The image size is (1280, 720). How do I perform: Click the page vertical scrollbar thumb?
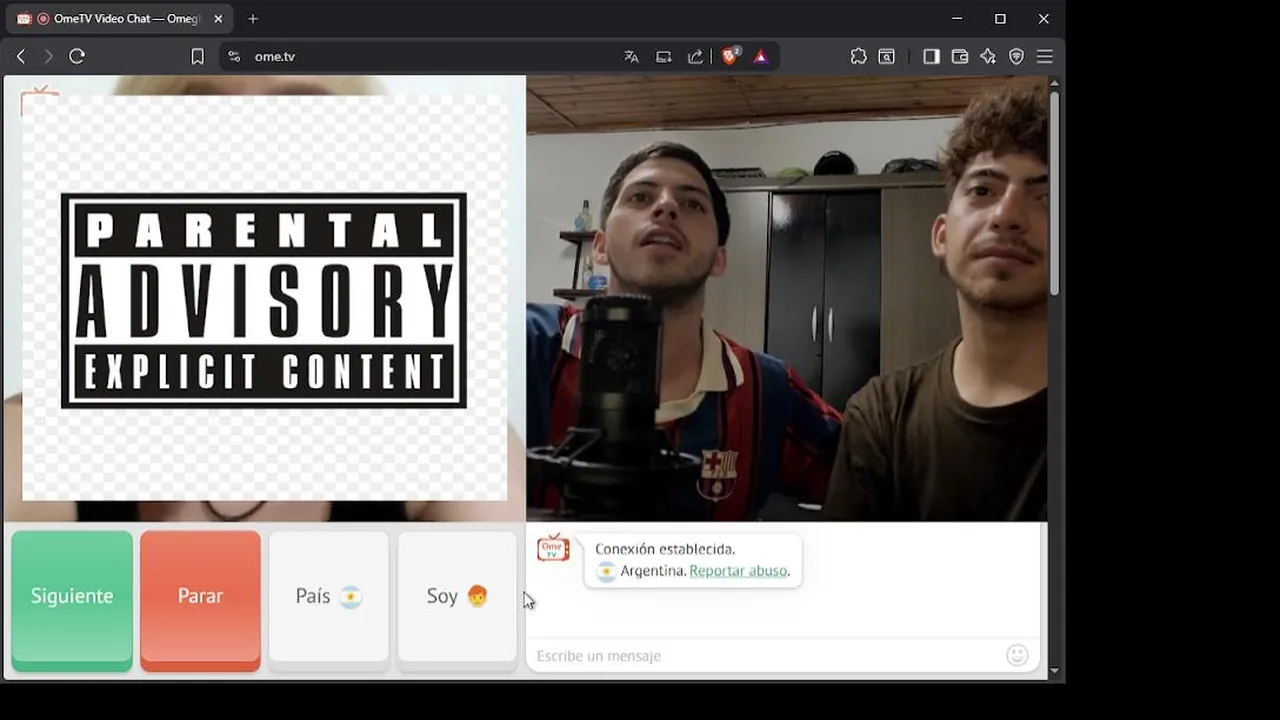coord(1054,195)
